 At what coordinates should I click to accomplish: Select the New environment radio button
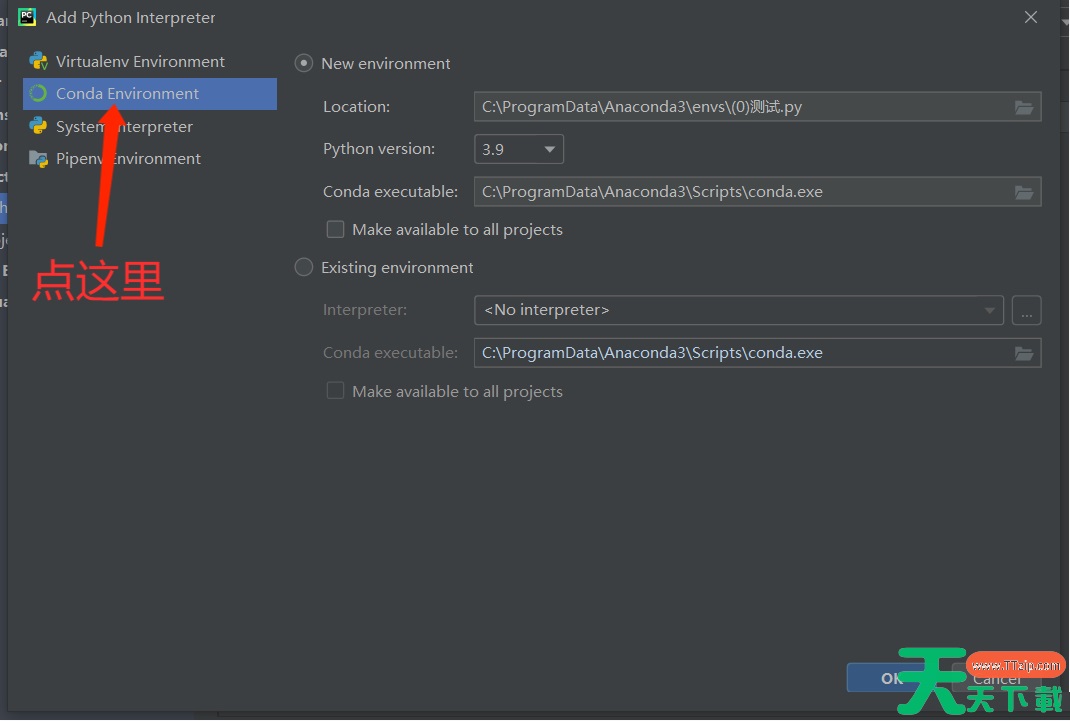coord(304,63)
